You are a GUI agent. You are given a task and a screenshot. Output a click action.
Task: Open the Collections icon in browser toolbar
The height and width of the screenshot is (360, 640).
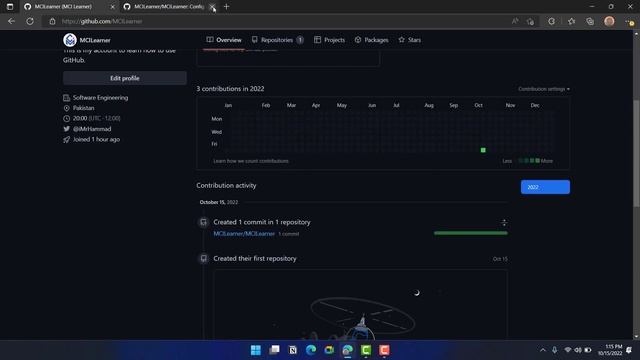(590, 21)
